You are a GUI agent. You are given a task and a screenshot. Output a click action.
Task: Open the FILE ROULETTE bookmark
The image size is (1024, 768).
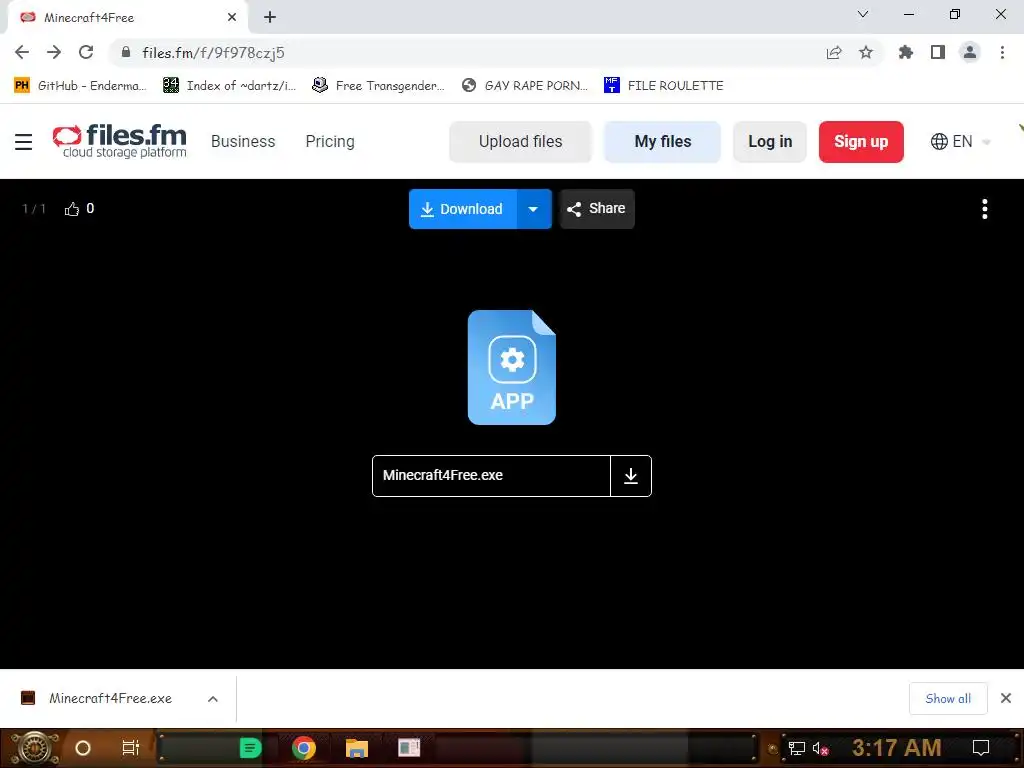[664, 86]
